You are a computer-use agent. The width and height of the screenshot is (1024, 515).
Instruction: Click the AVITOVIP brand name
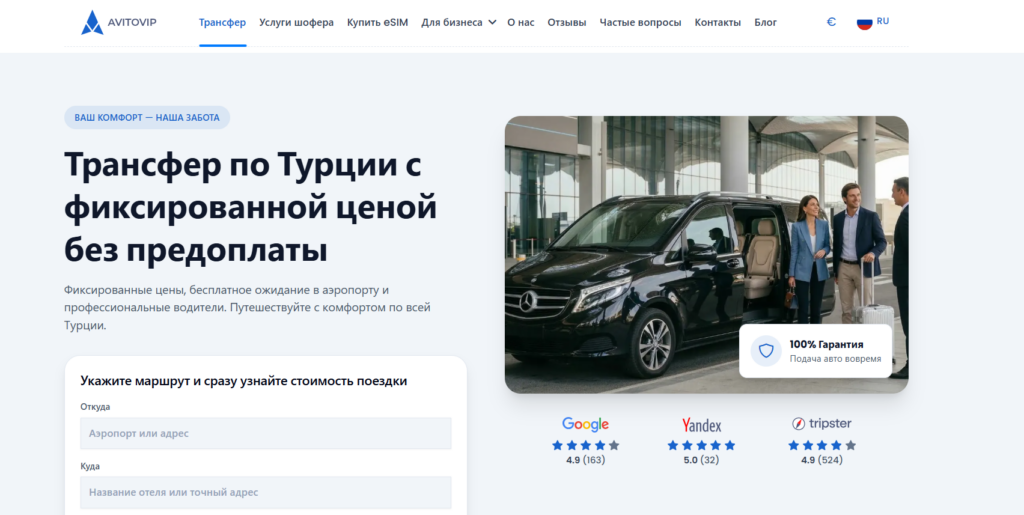[134, 22]
